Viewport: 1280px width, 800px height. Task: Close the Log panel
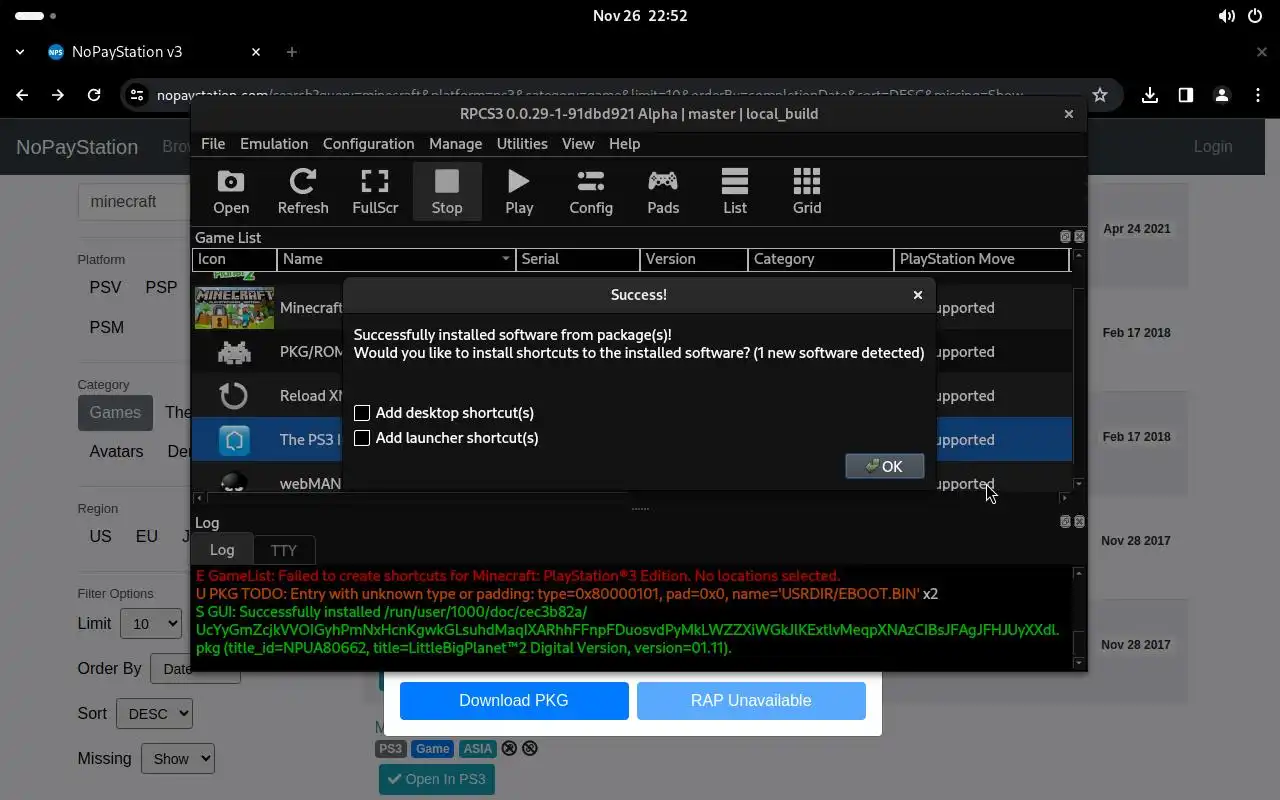(1079, 522)
